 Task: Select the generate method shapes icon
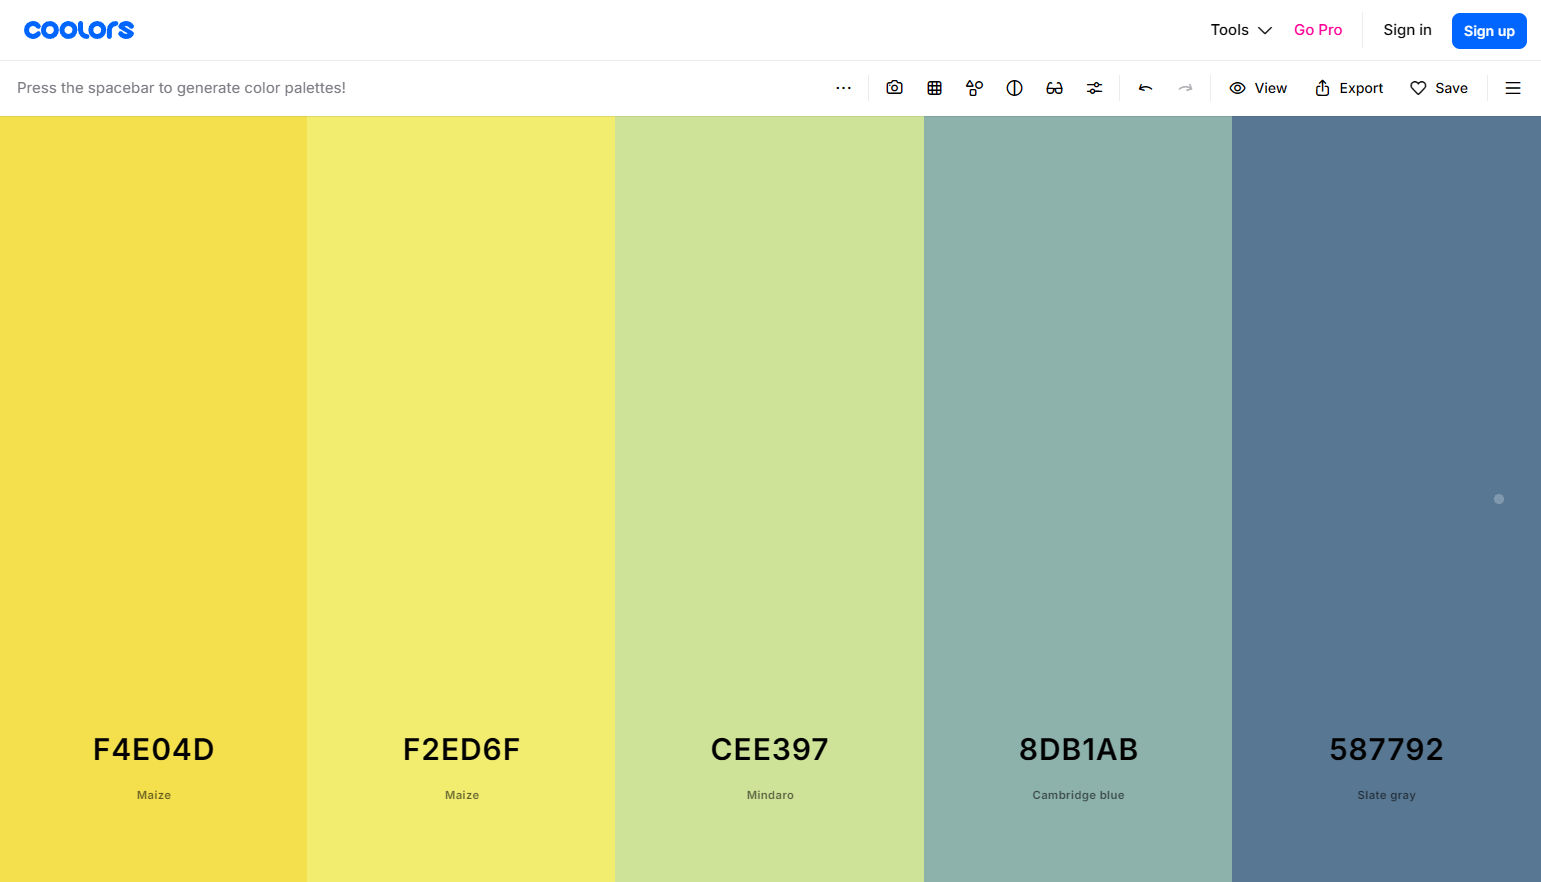[x=974, y=88]
